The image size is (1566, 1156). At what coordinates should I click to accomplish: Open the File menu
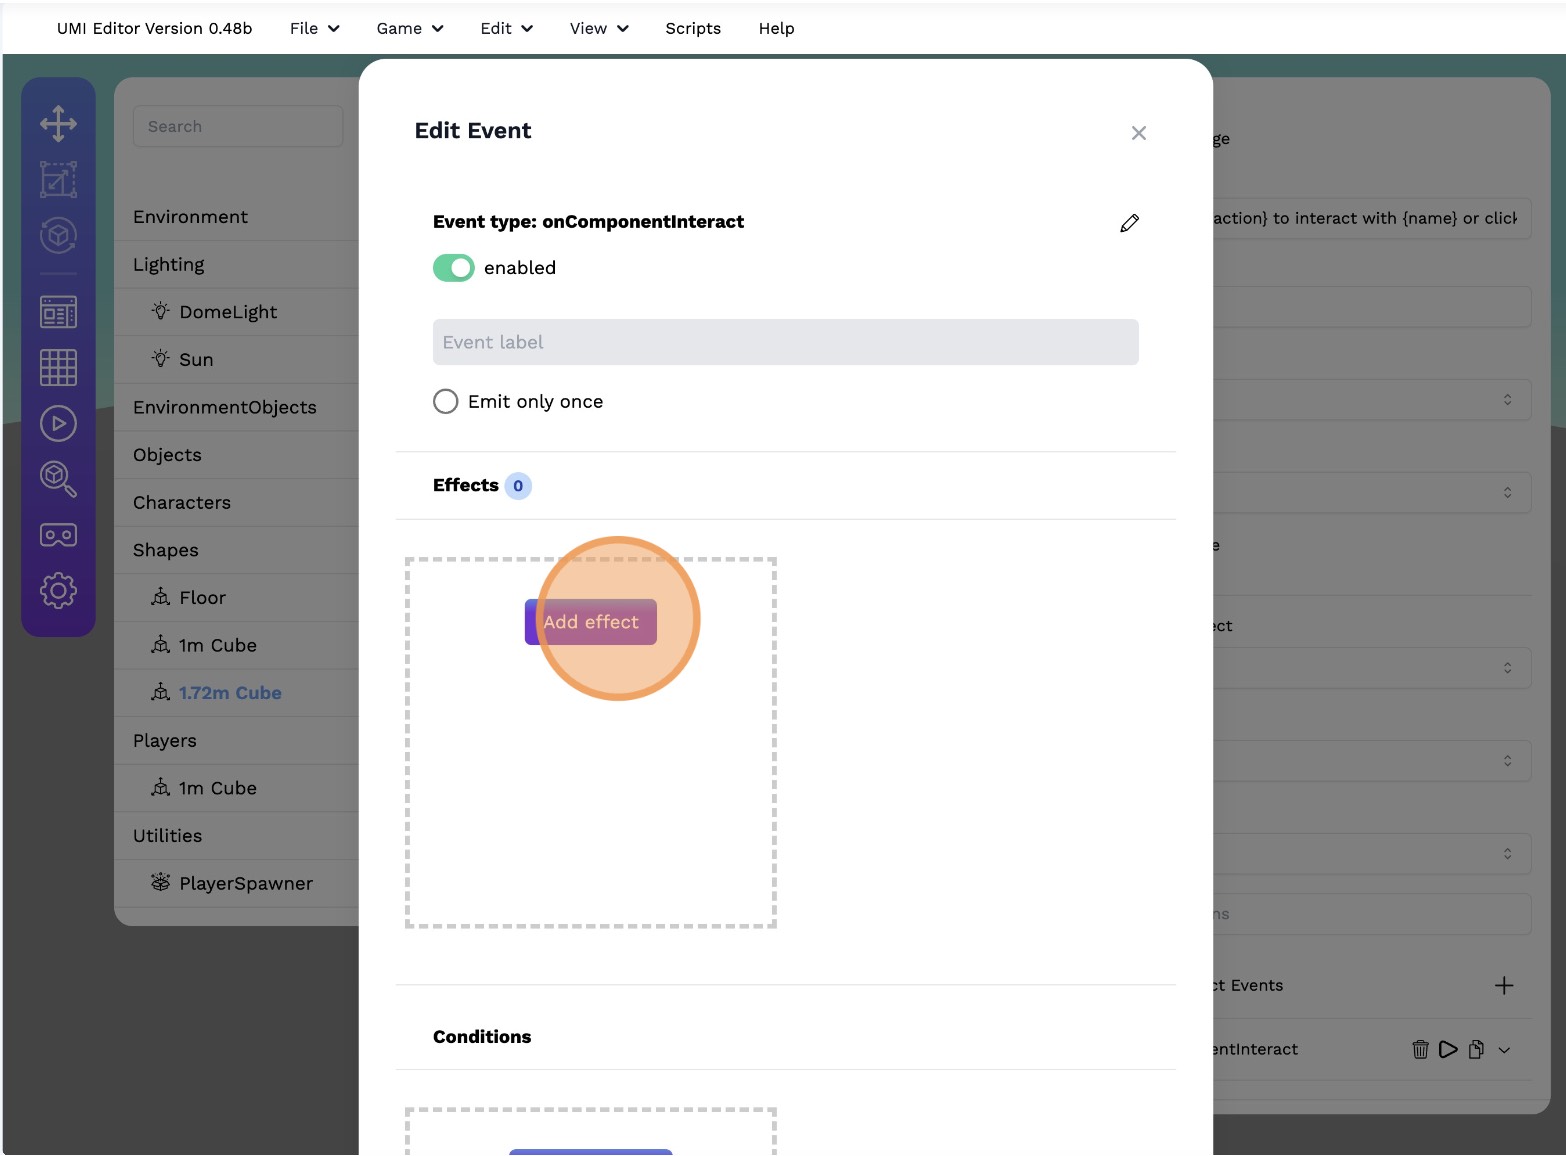(x=314, y=28)
